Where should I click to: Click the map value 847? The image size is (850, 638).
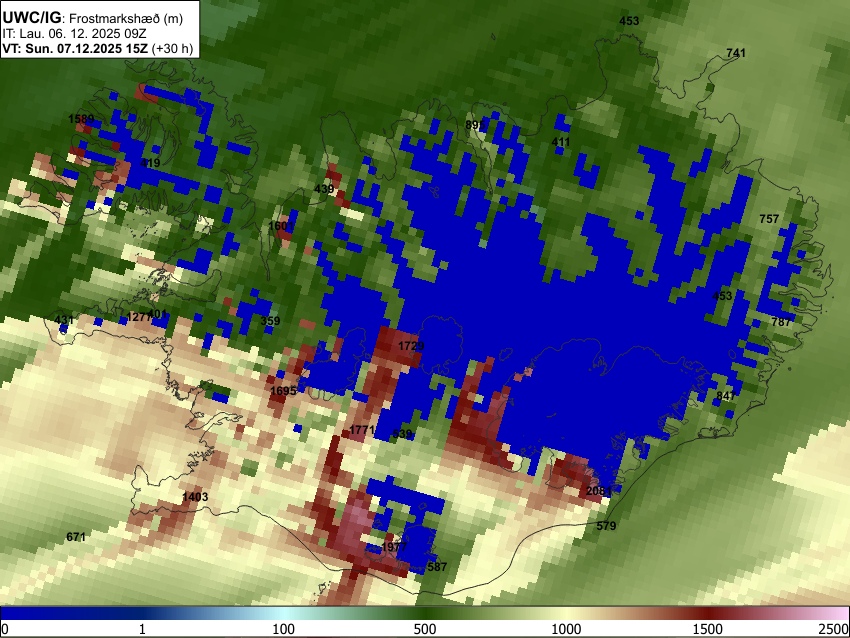tap(726, 395)
